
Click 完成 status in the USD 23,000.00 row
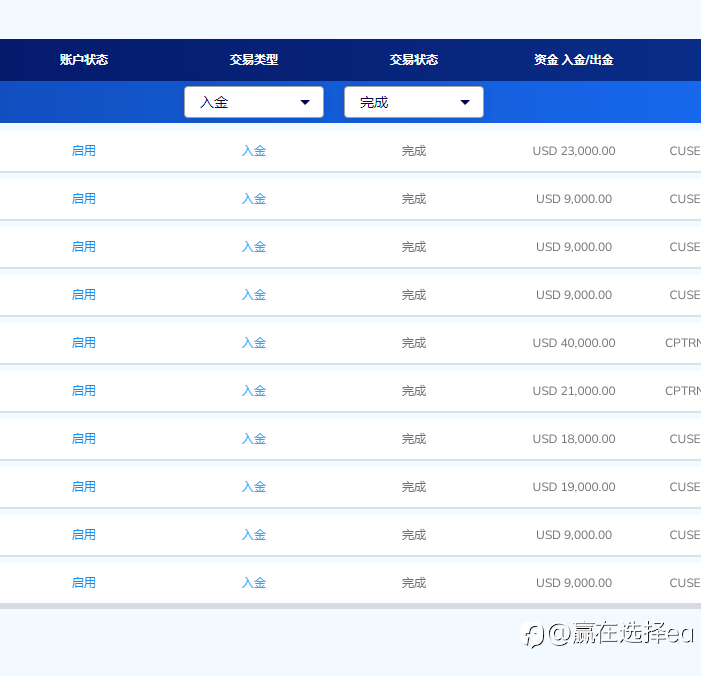(x=414, y=151)
